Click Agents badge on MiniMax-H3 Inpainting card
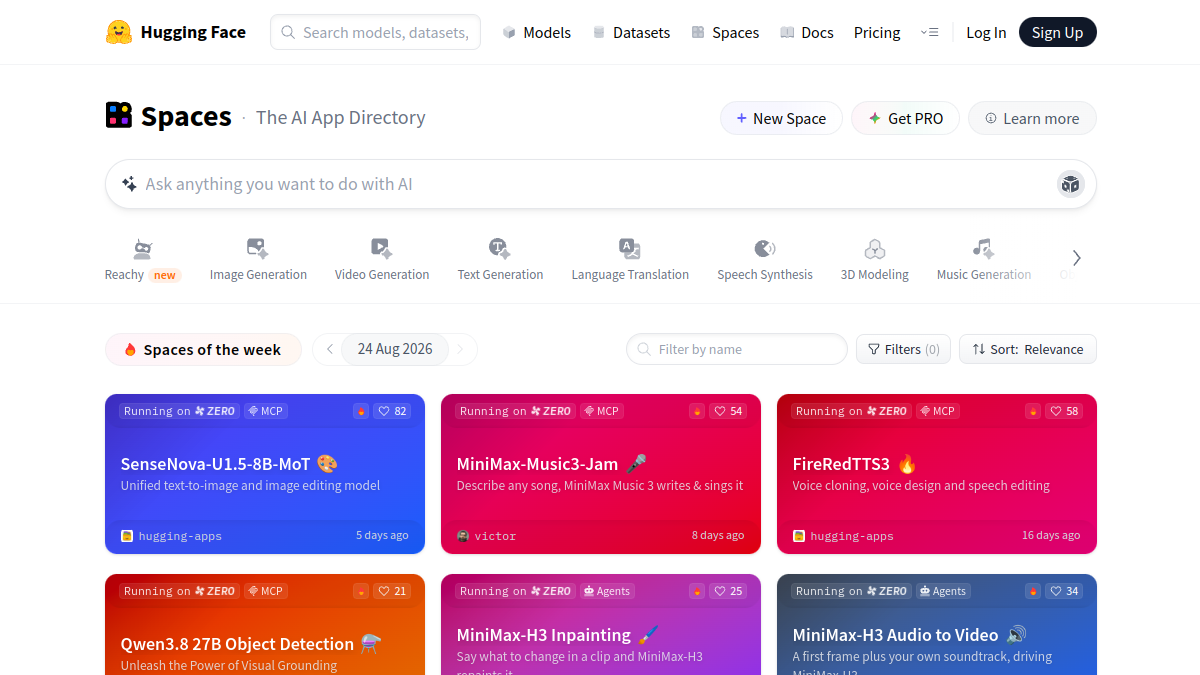Viewport: 1200px width, 675px height. pos(607,591)
